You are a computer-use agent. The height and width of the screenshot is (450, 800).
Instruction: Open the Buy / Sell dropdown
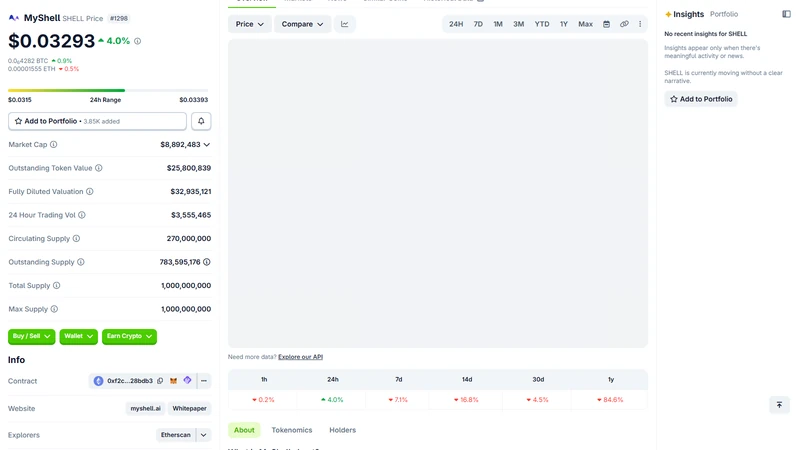(32, 336)
